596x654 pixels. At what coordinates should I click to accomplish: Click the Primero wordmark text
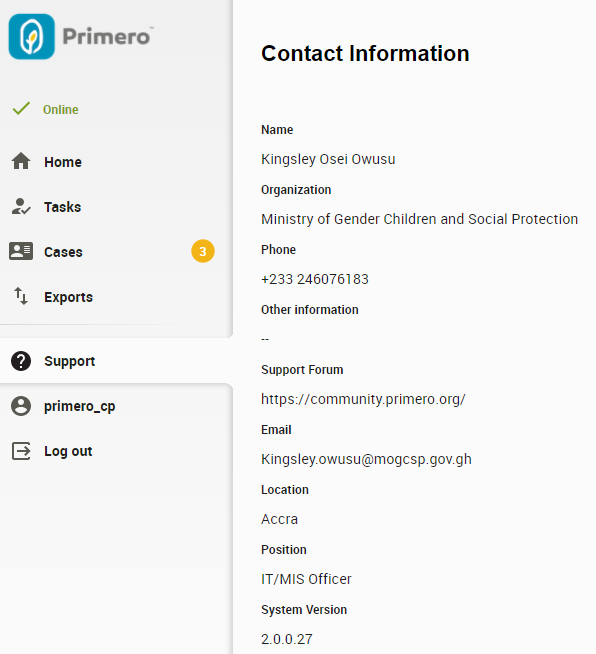click(x=106, y=36)
